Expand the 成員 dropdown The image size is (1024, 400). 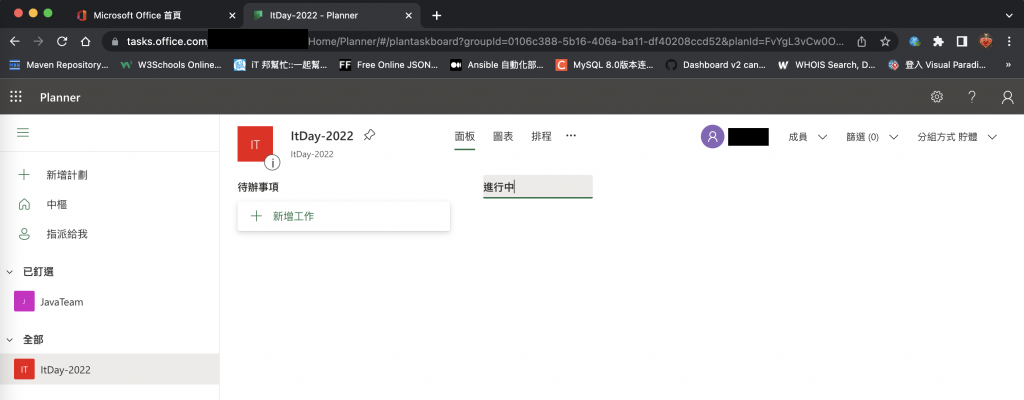click(x=808, y=137)
